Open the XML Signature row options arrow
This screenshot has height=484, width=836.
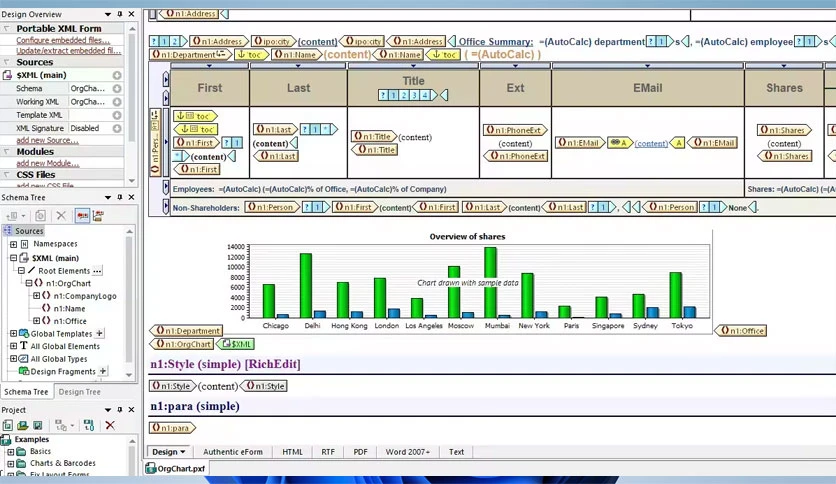click(117, 128)
